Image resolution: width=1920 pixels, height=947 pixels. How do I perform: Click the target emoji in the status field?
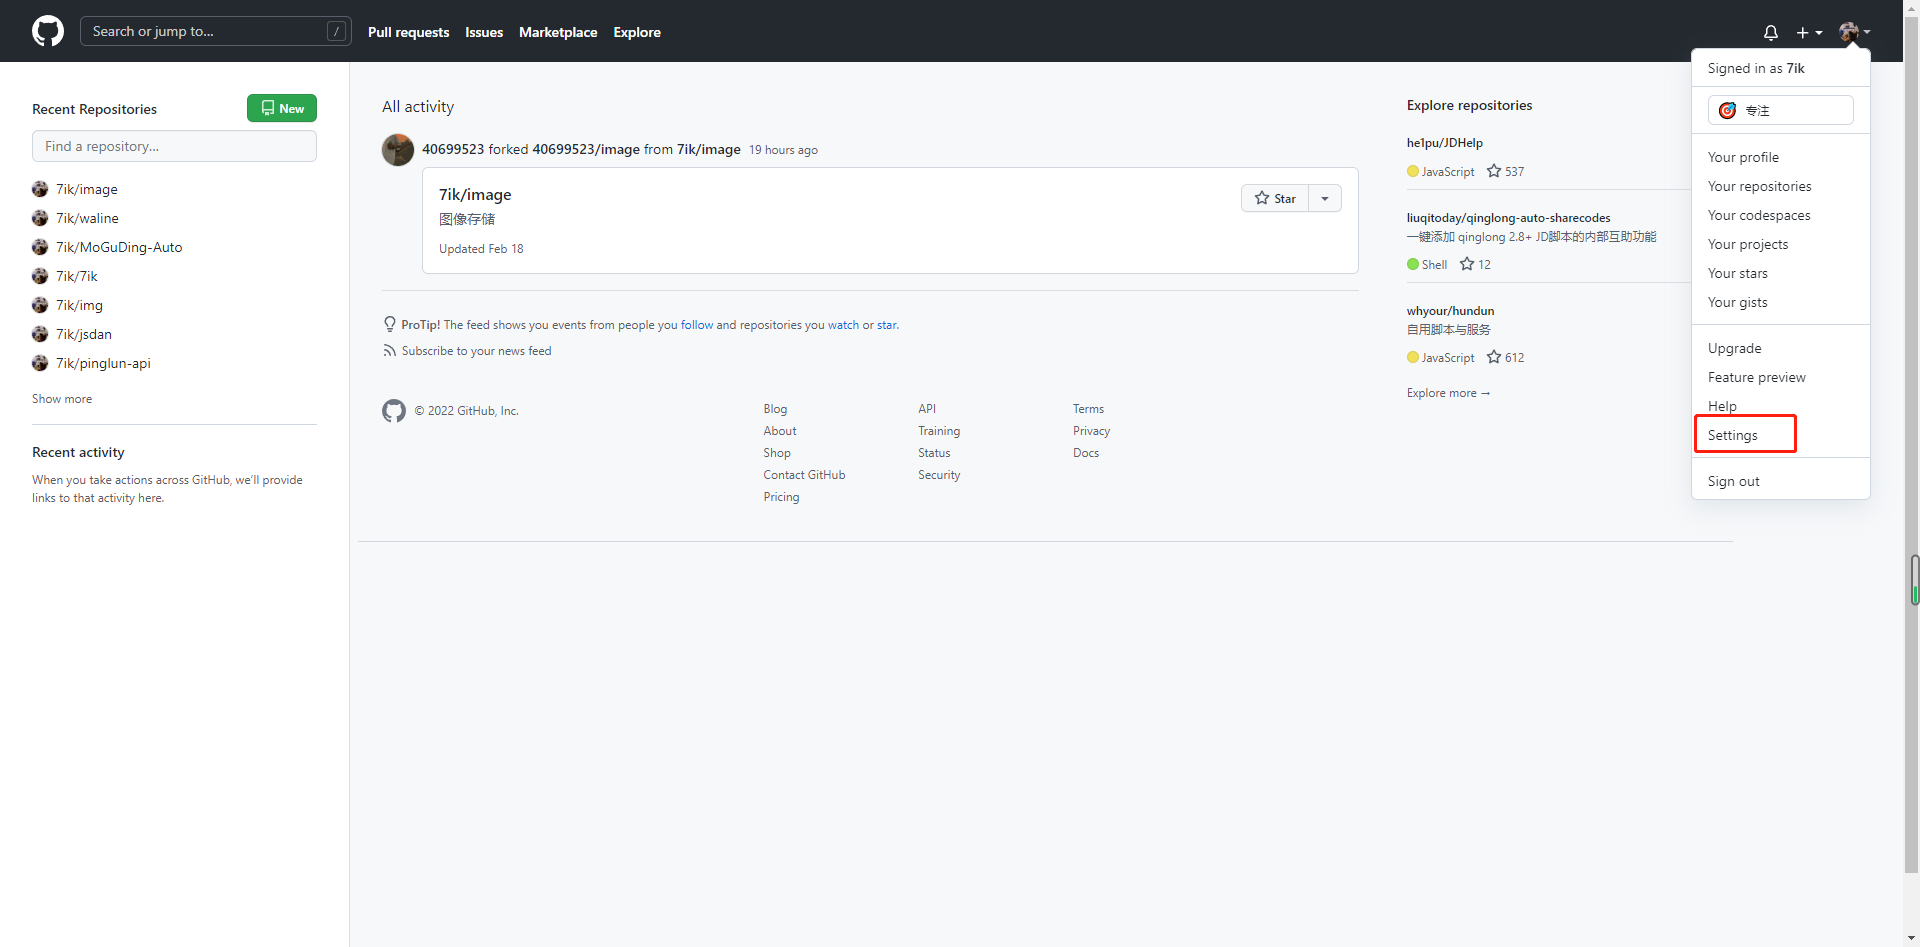(1727, 110)
